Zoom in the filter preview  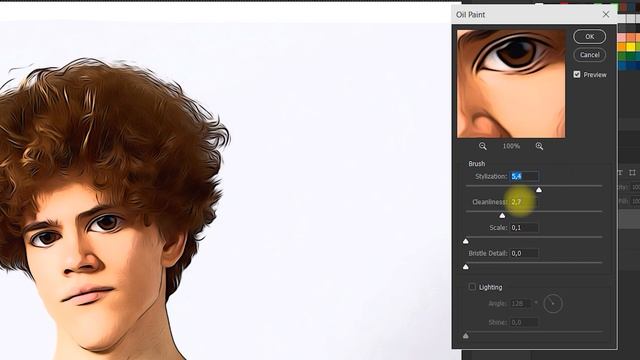click(539, 146)
